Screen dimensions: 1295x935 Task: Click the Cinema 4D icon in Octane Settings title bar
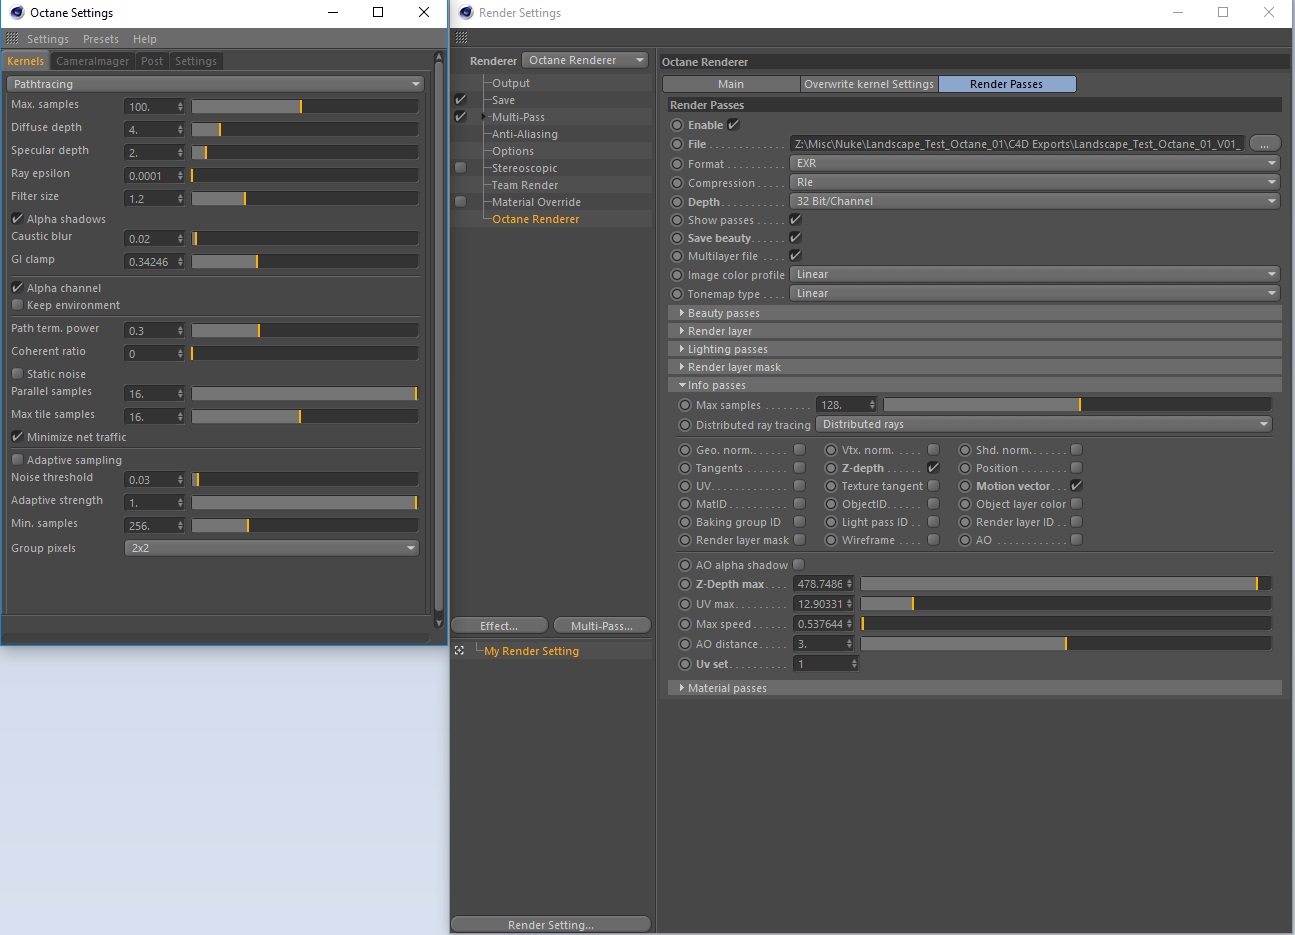pyautogui.click(x=16, y=12)
